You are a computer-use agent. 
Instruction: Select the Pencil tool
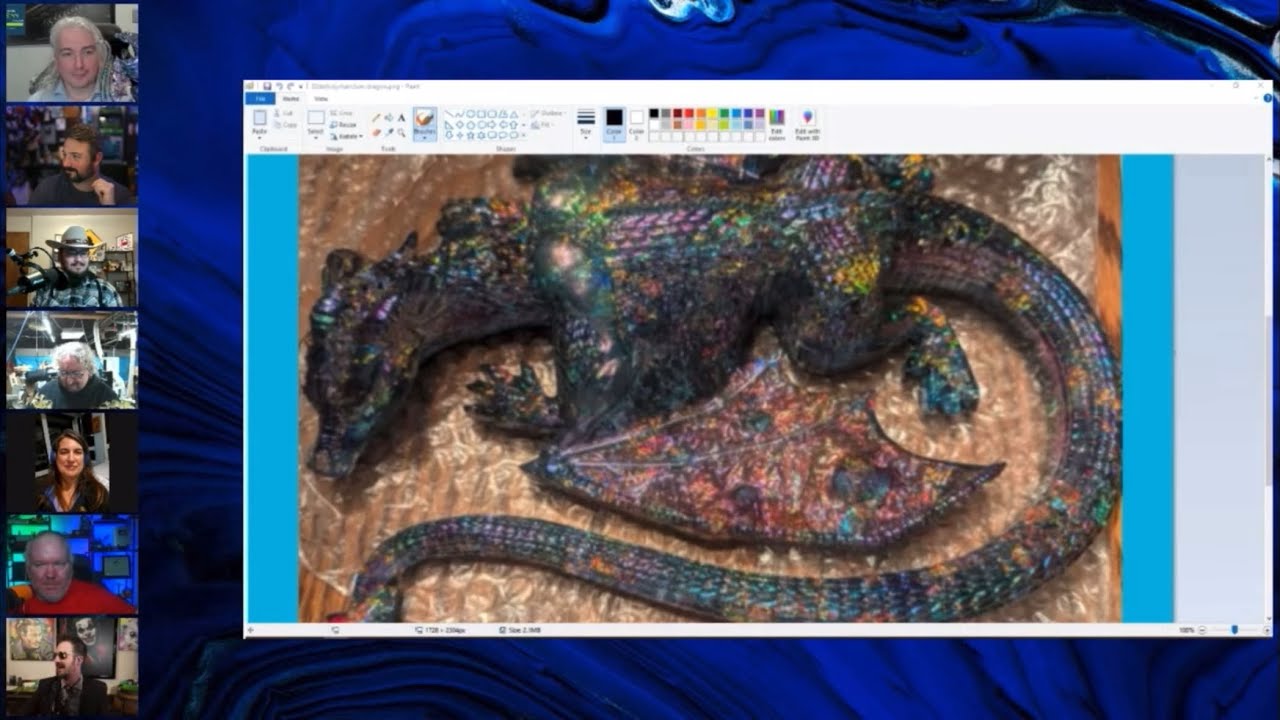click(376, 118)
